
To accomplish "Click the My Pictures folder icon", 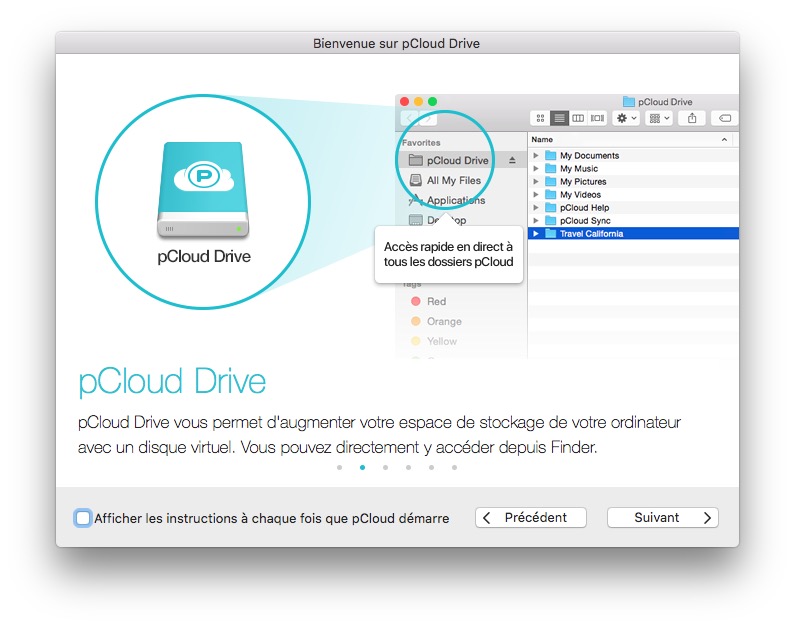I will point(550,181).
